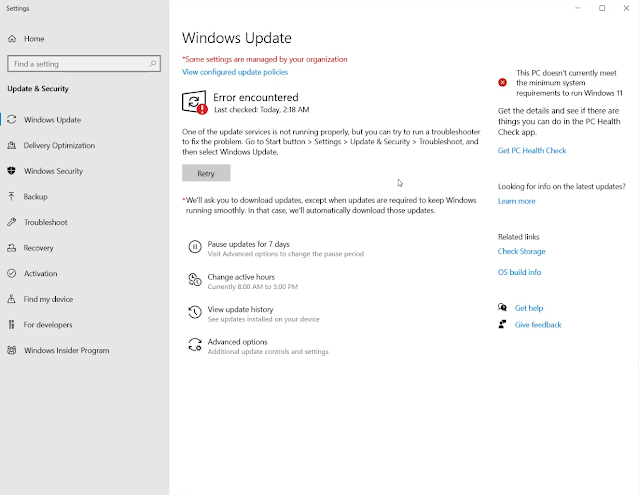The image size is (639, 495).
Task: Click Get PC Health Check link
Action: coord(532,150)
